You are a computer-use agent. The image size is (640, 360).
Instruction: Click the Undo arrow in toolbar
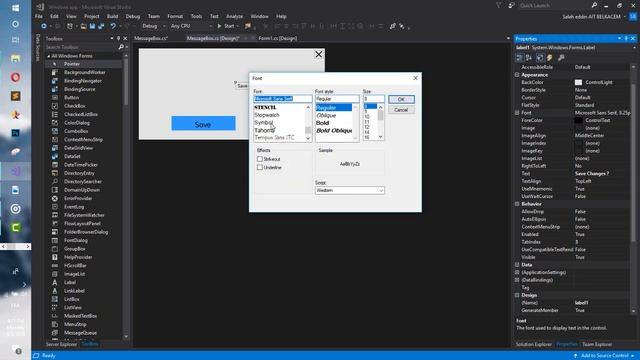113,26
